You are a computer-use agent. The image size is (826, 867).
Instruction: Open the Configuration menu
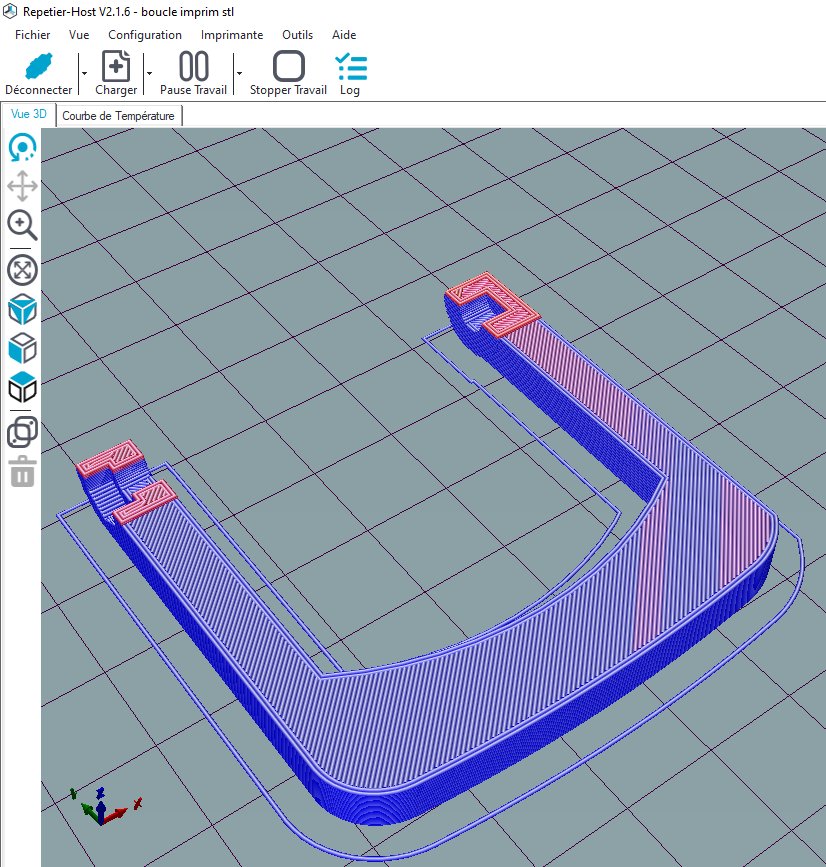(145, 35)
